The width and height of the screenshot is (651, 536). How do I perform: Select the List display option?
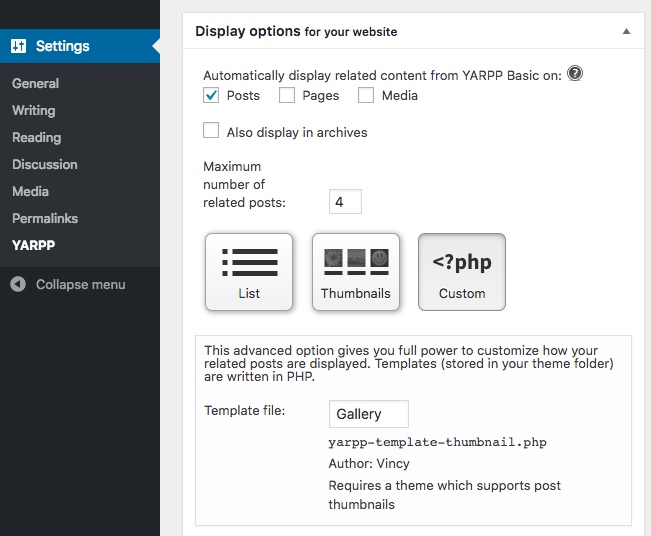[249, 272]
